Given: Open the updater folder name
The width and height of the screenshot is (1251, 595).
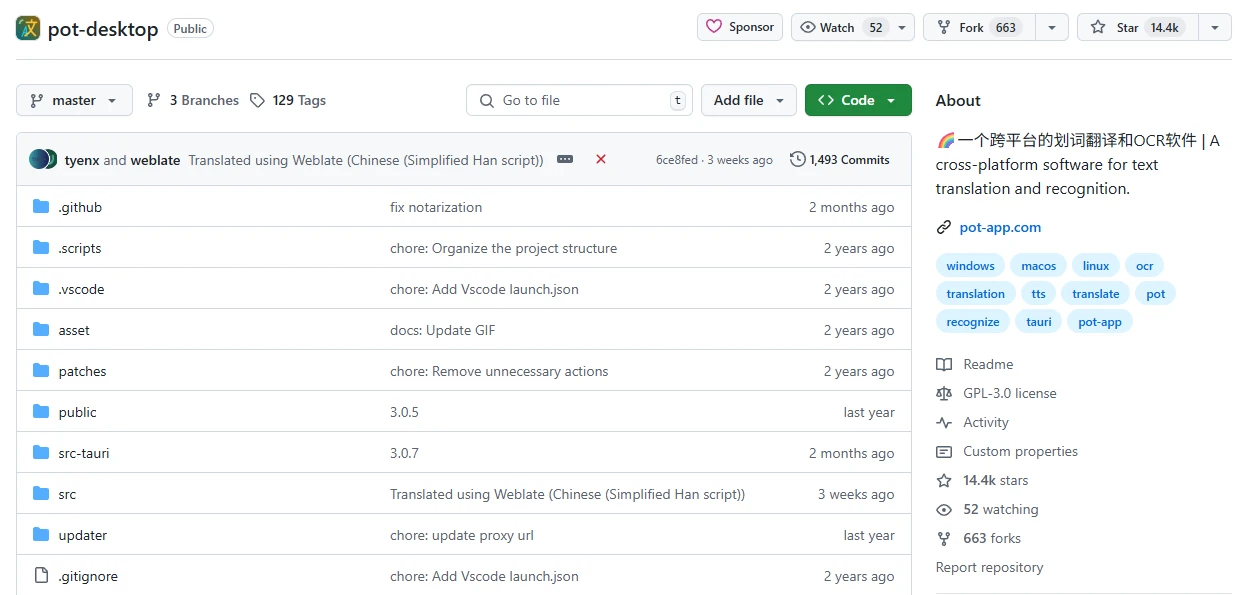Looking at the screenshot, I should point(83,535).
